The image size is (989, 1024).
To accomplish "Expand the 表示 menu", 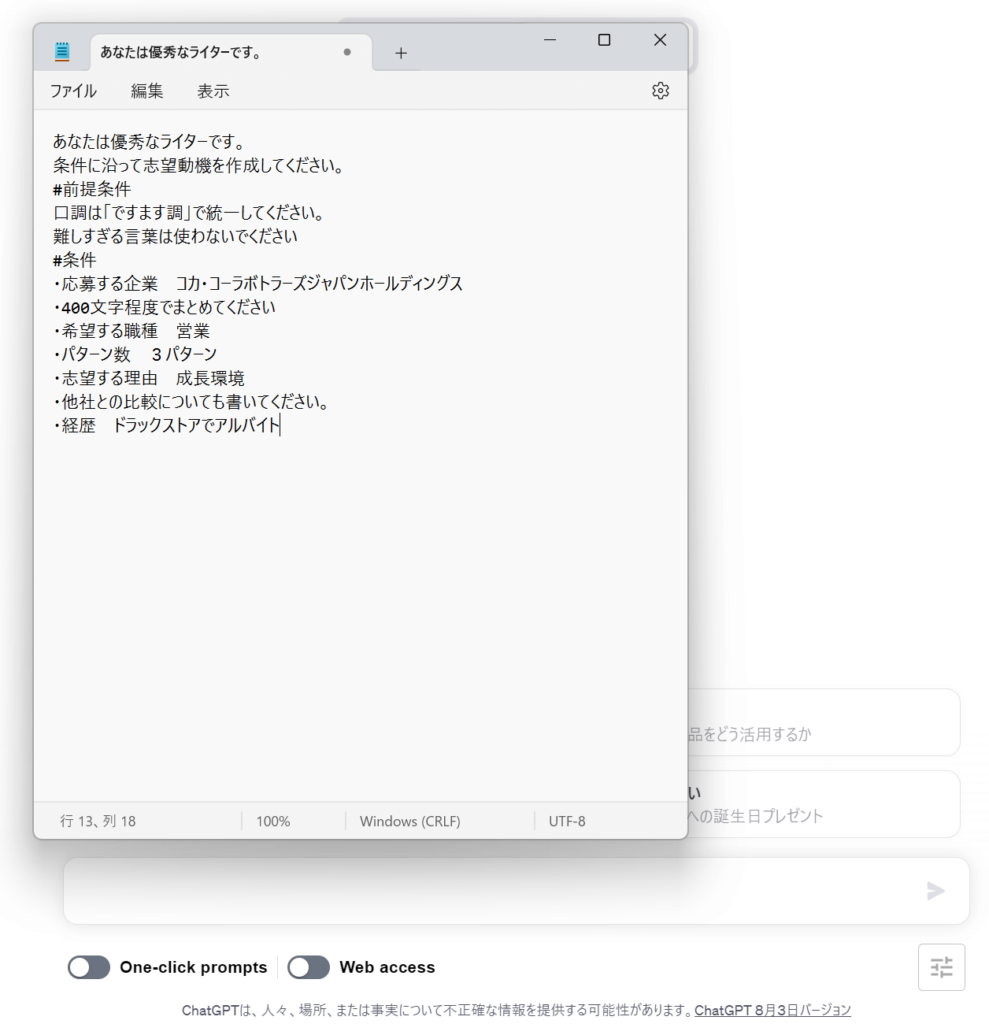I will click(213, 91).
